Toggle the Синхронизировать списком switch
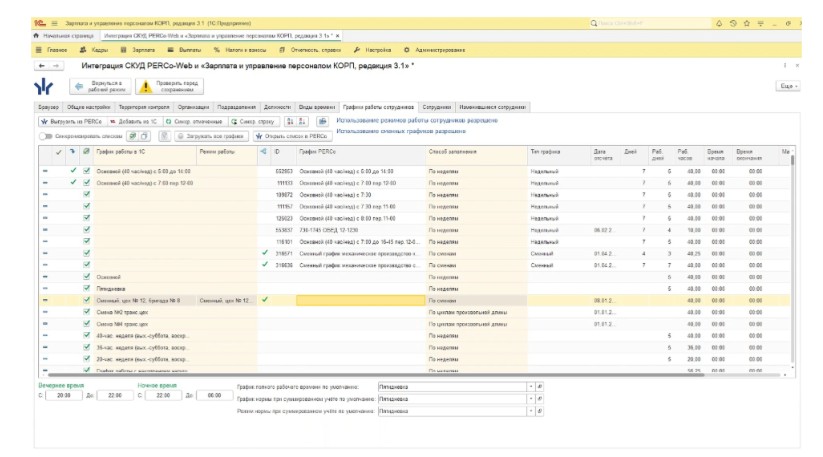Image resolution: width=823 pixels, height=457 pixels. [x=45, y=135]
